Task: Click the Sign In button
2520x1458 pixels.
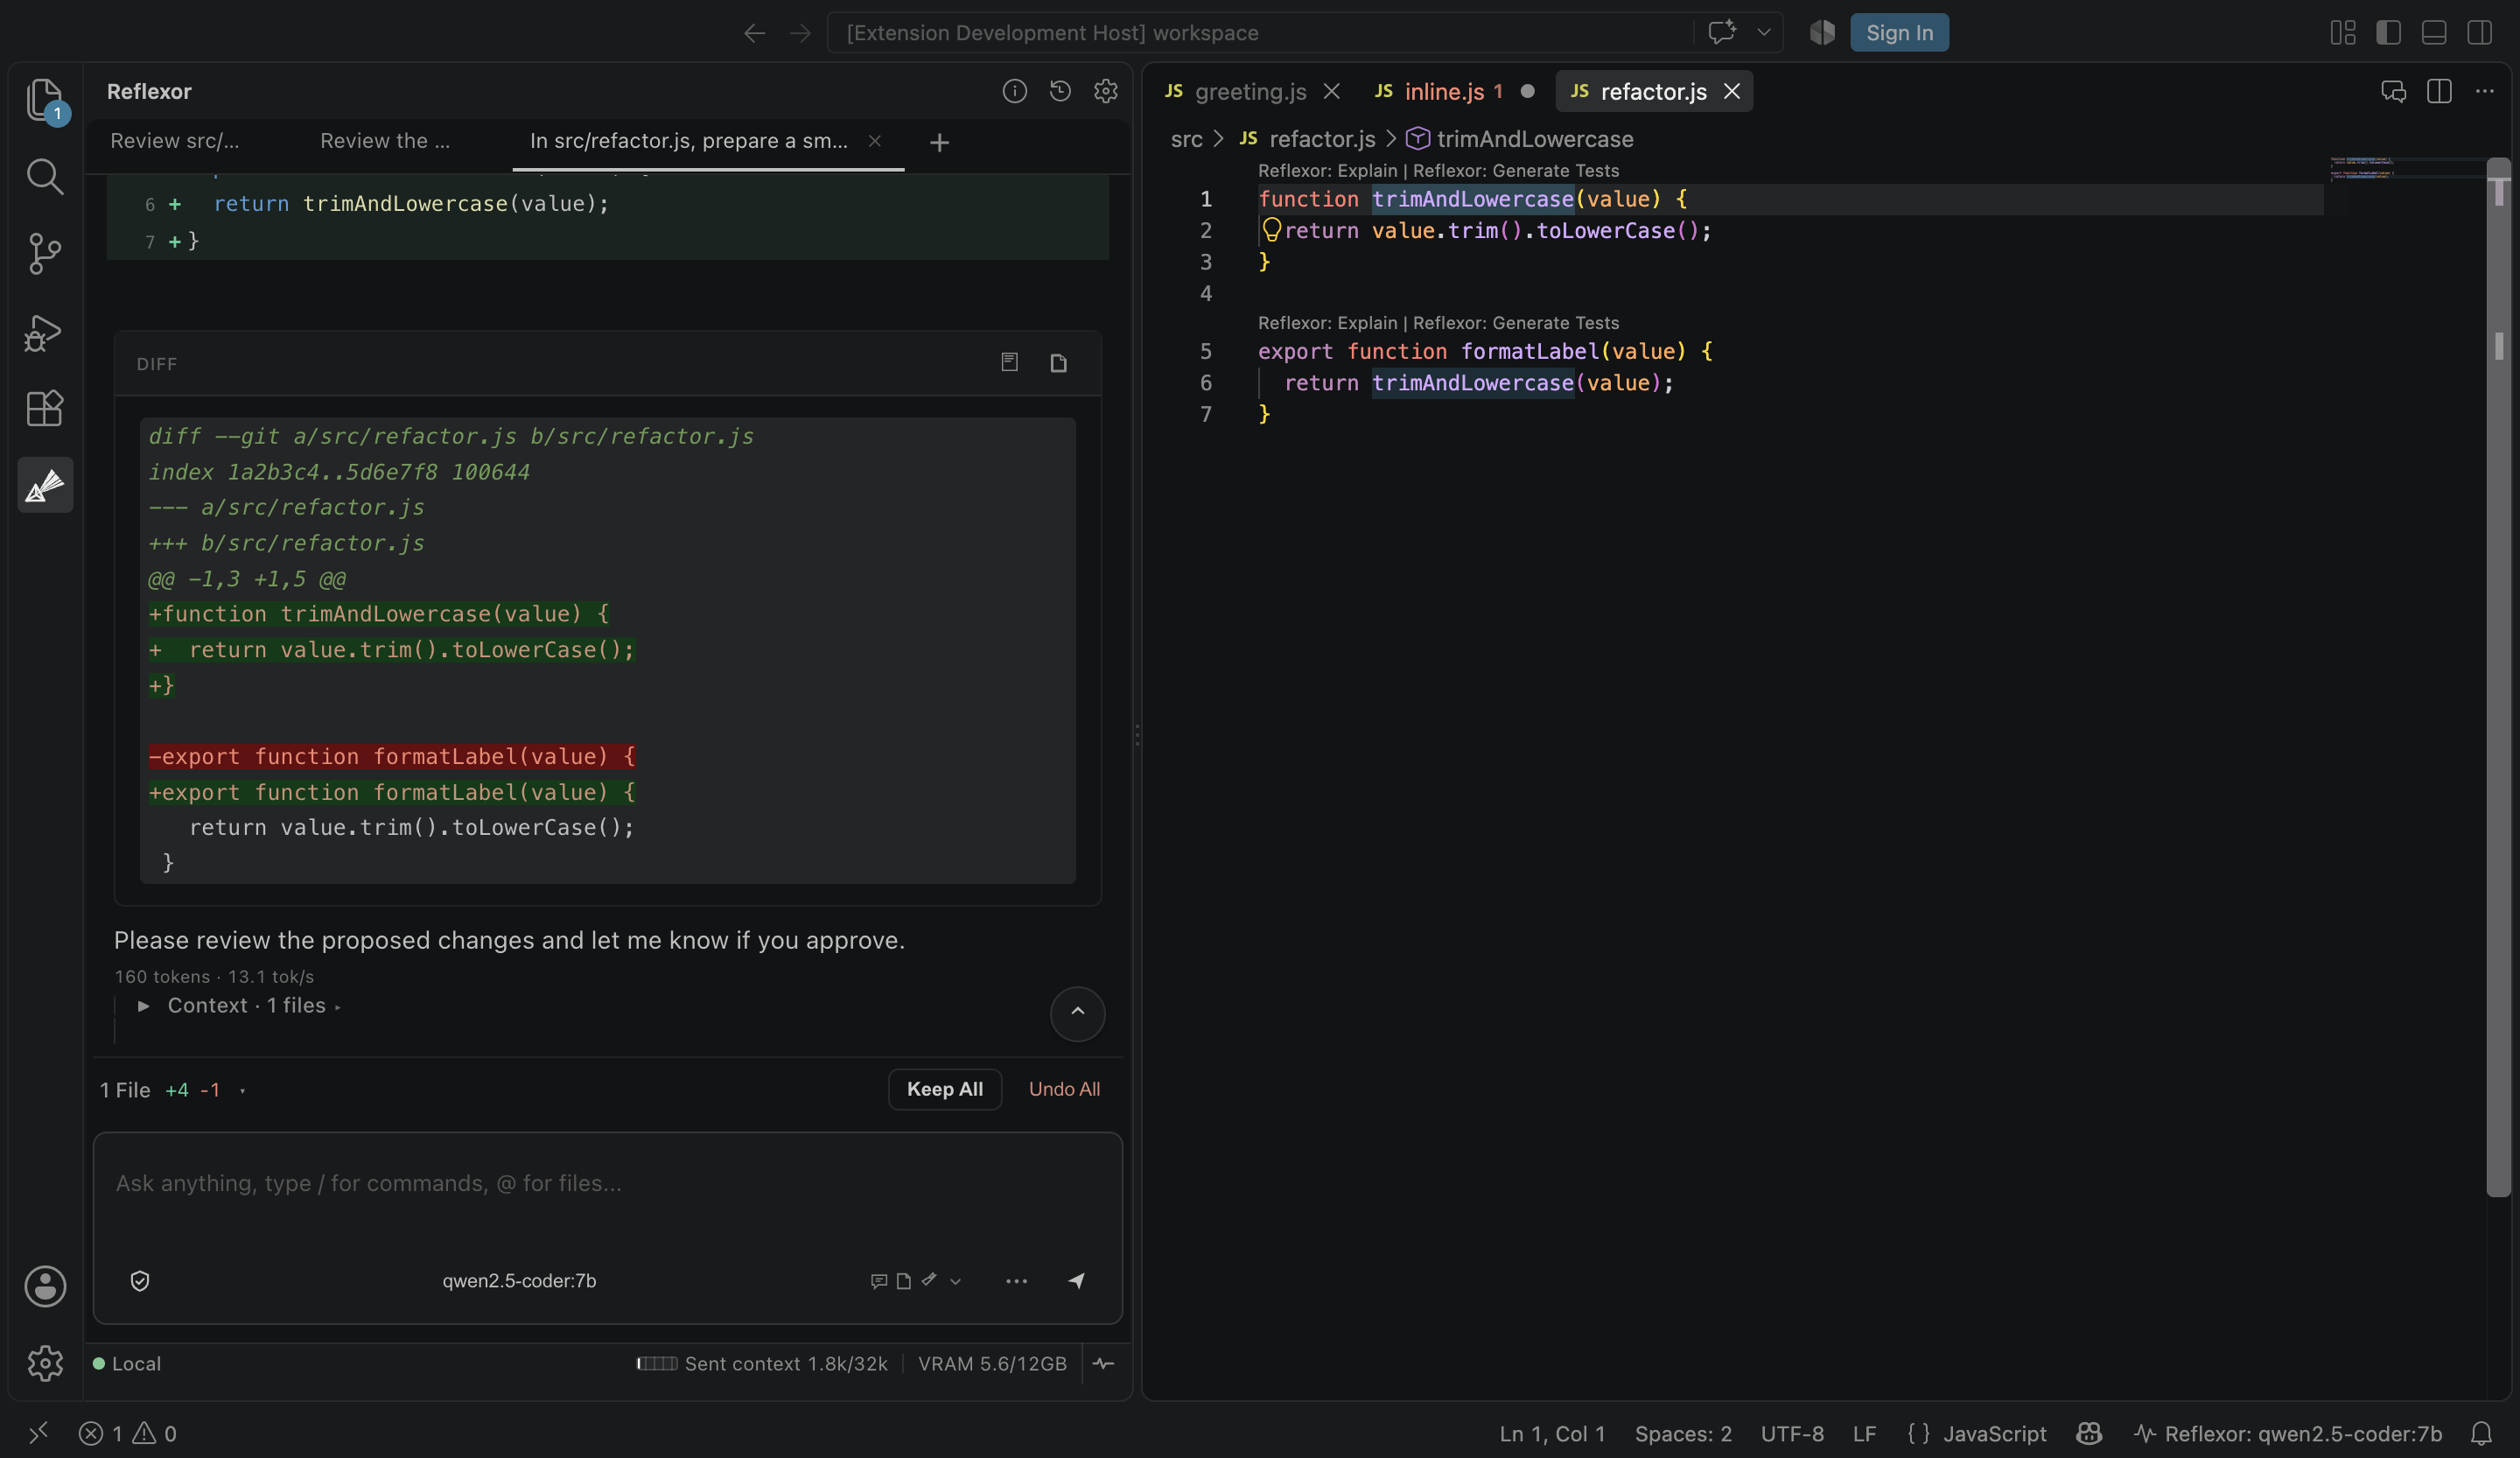Action: tap(1899, 32)
